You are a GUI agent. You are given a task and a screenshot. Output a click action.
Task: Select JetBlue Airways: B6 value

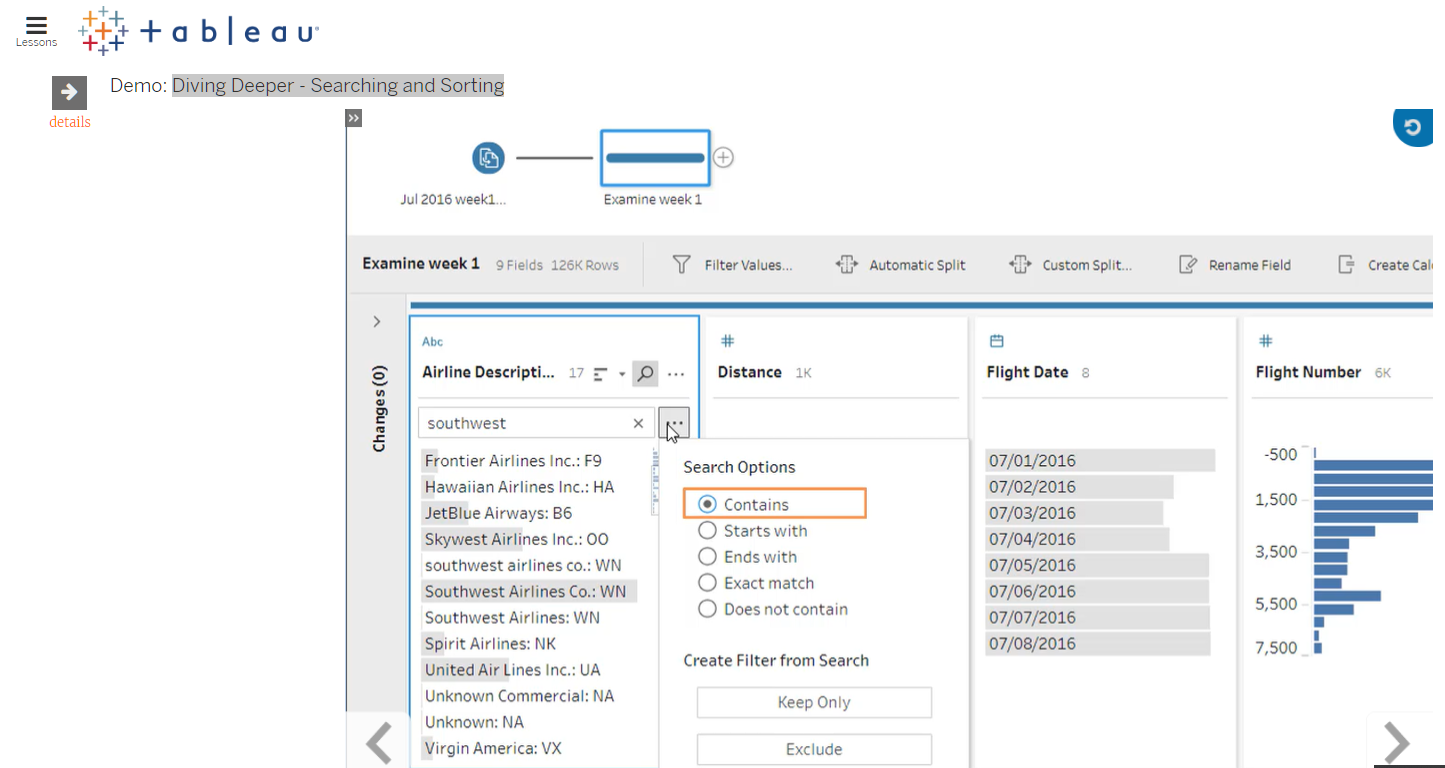pos(498,513)
